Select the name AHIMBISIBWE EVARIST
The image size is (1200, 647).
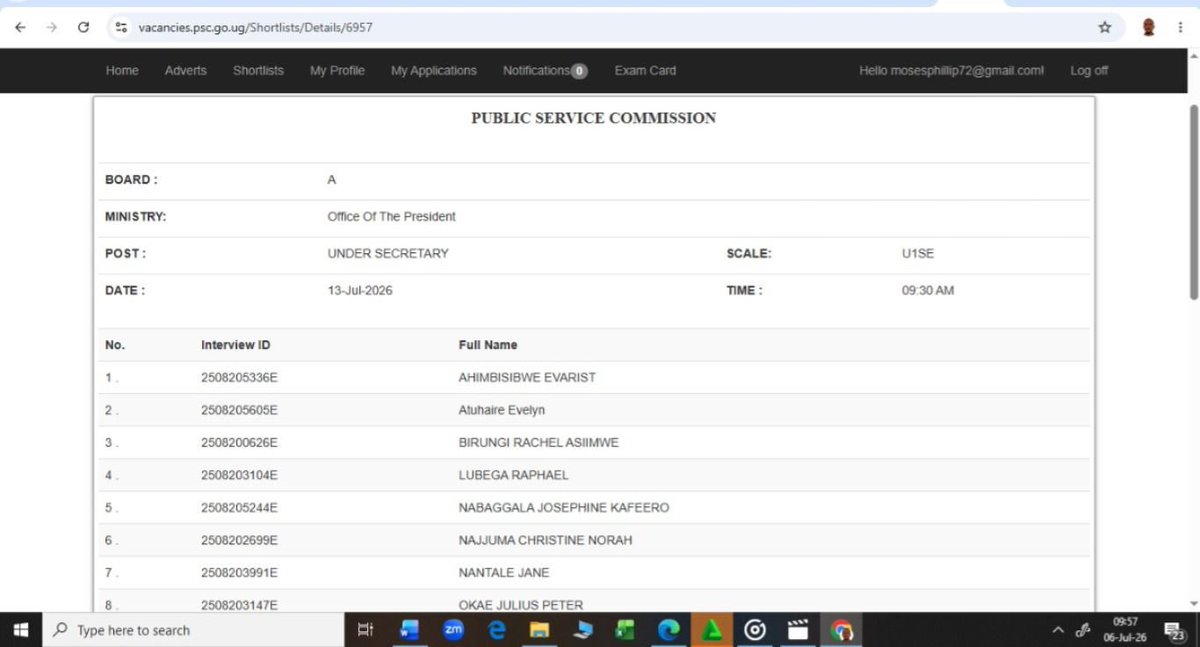pyautogui.click(x=527, y=378)
